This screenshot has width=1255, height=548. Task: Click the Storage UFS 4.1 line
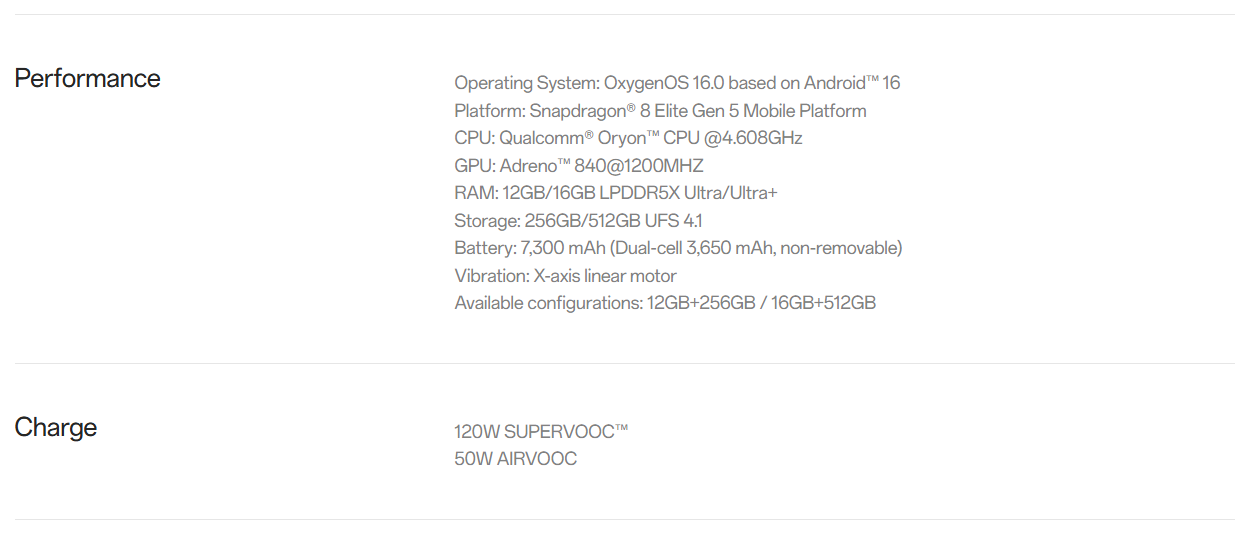click(x=585, y=221)
